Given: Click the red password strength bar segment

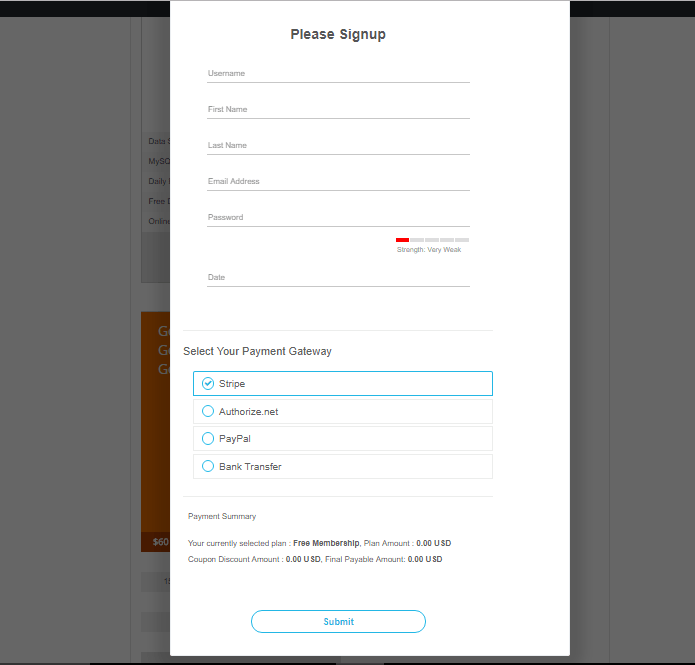Looking at the screenshot, I should pos(402,240).
